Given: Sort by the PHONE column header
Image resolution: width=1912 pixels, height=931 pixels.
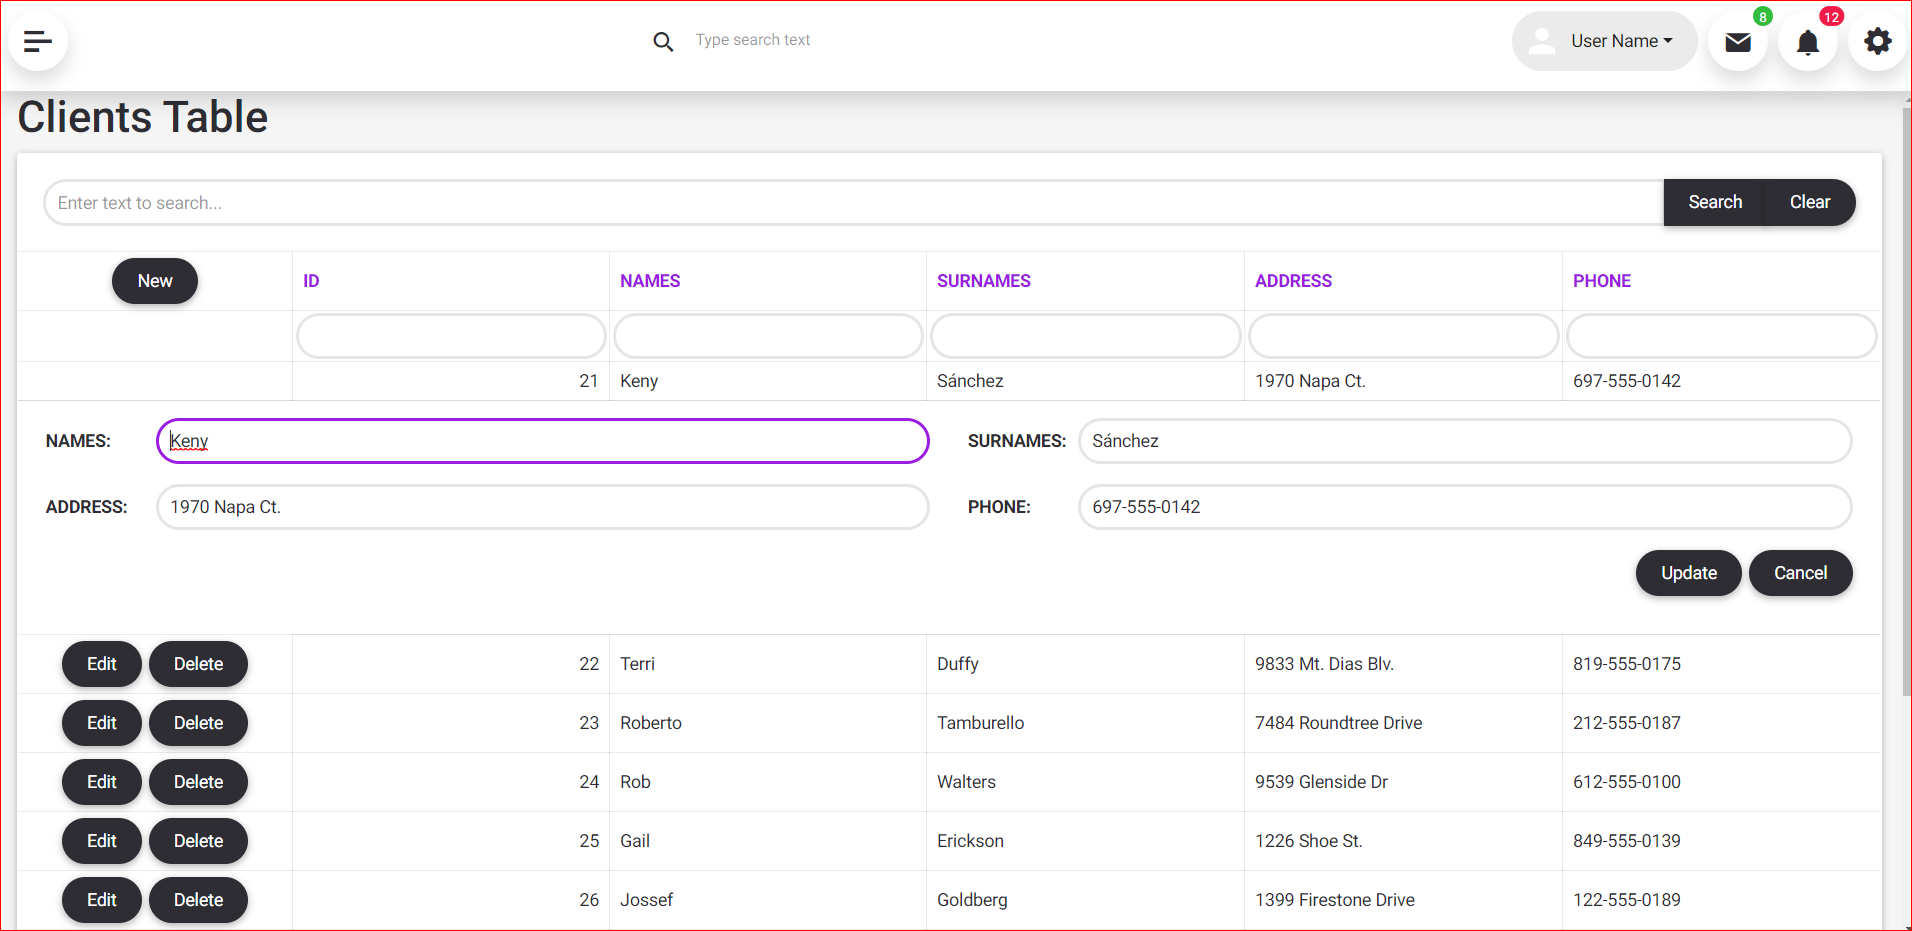Looking at the screenshot, I should coord(1601,281).
